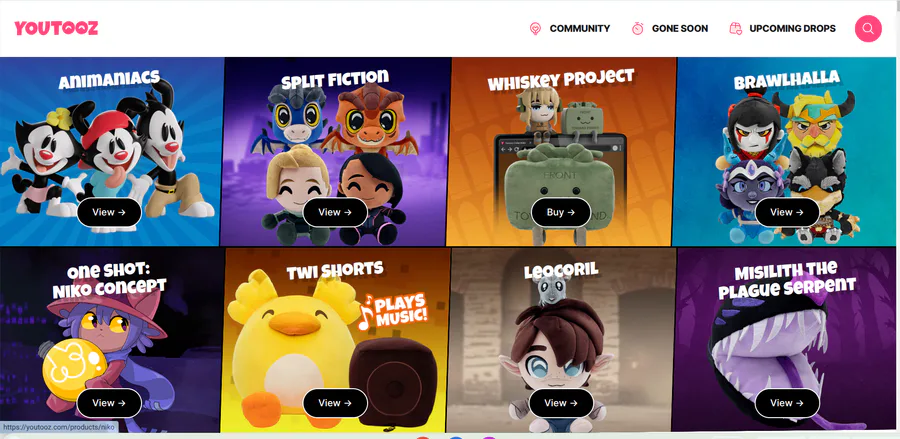Image resolution: width=900 pixels, height=439 pixels.
Task: Click the Youtooz logo
Action: pyautogui.click(x=56, y=28)
